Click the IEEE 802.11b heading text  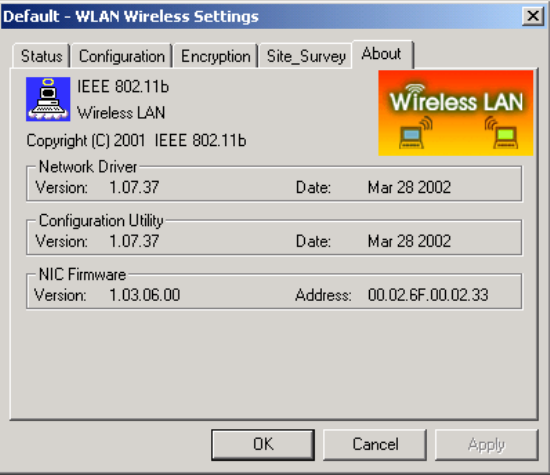pyautogui.click(x=123, y=87)
